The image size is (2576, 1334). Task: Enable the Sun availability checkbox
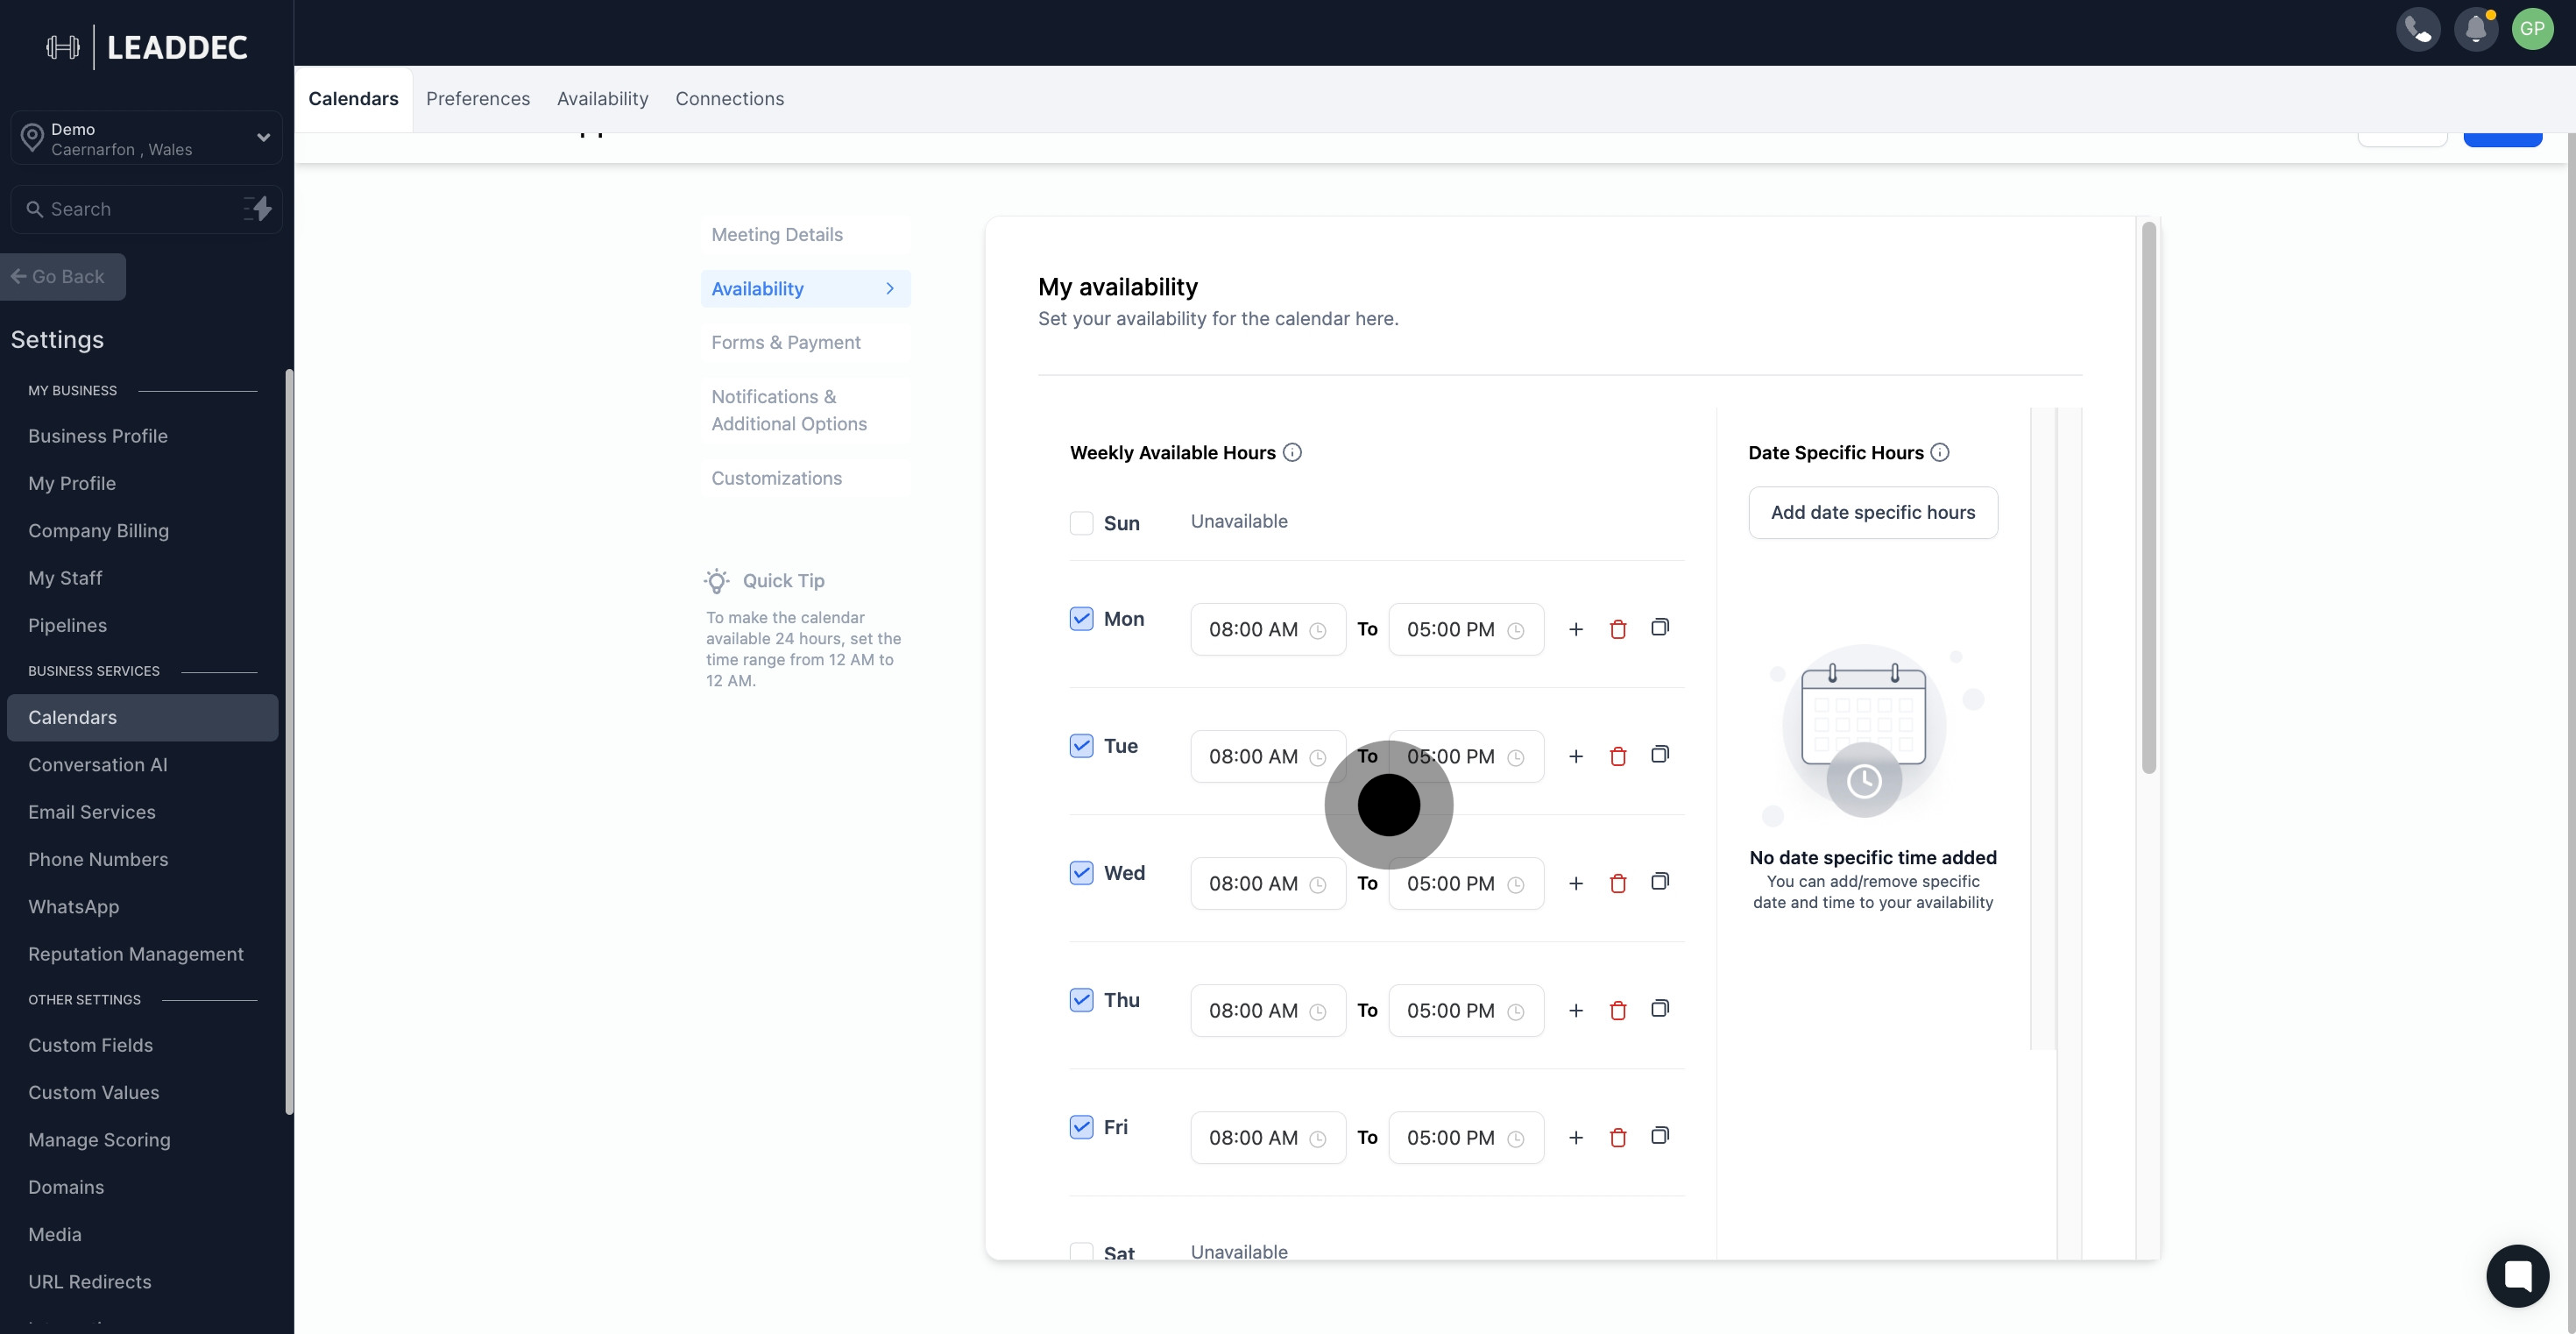pos(1081,523)
